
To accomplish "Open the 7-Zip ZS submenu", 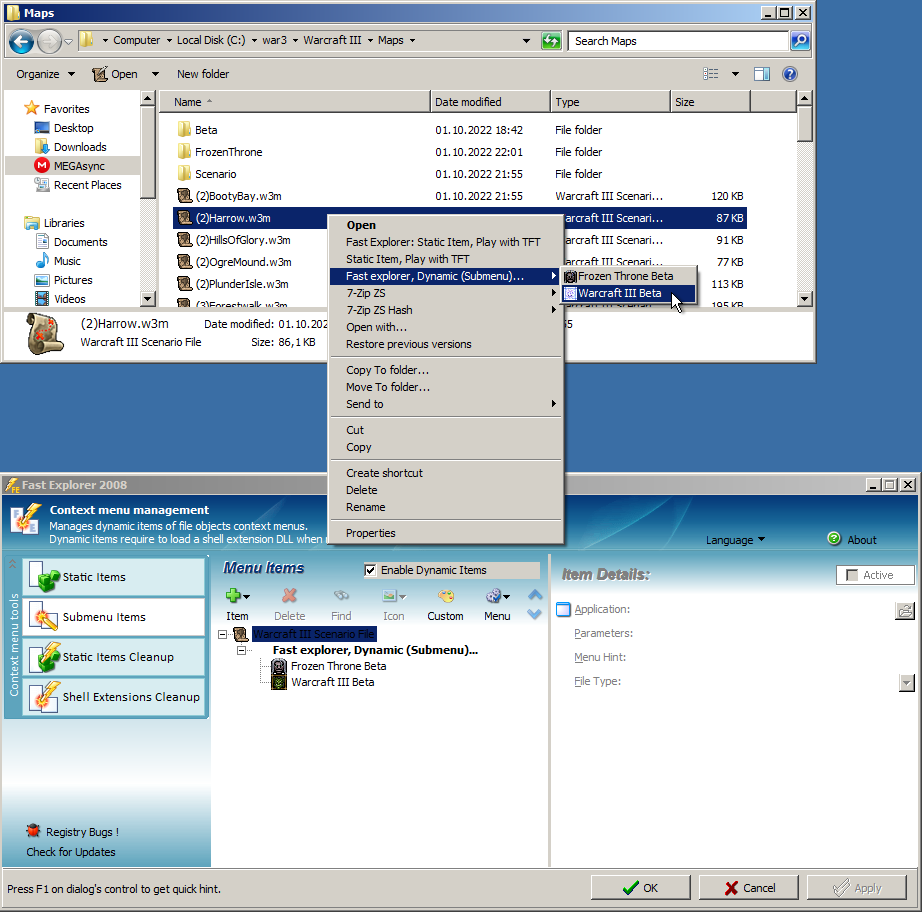I will pyautogui.click(x=444, y=293).
